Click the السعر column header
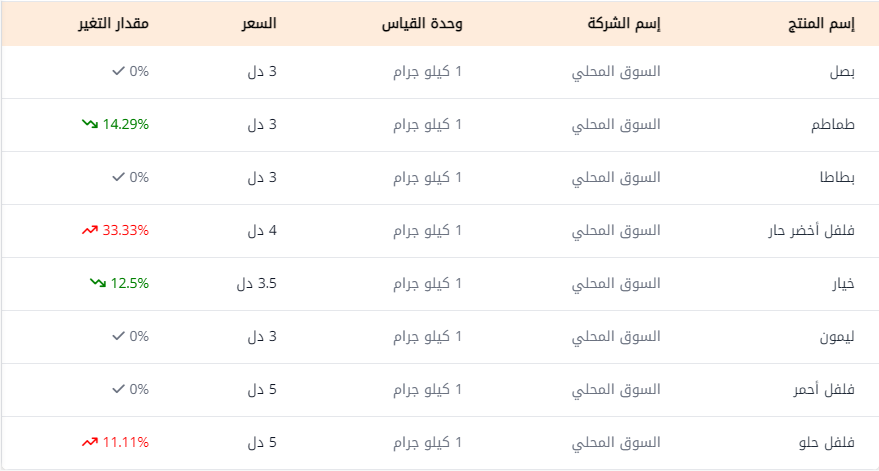879x471 pixels. 259,24
